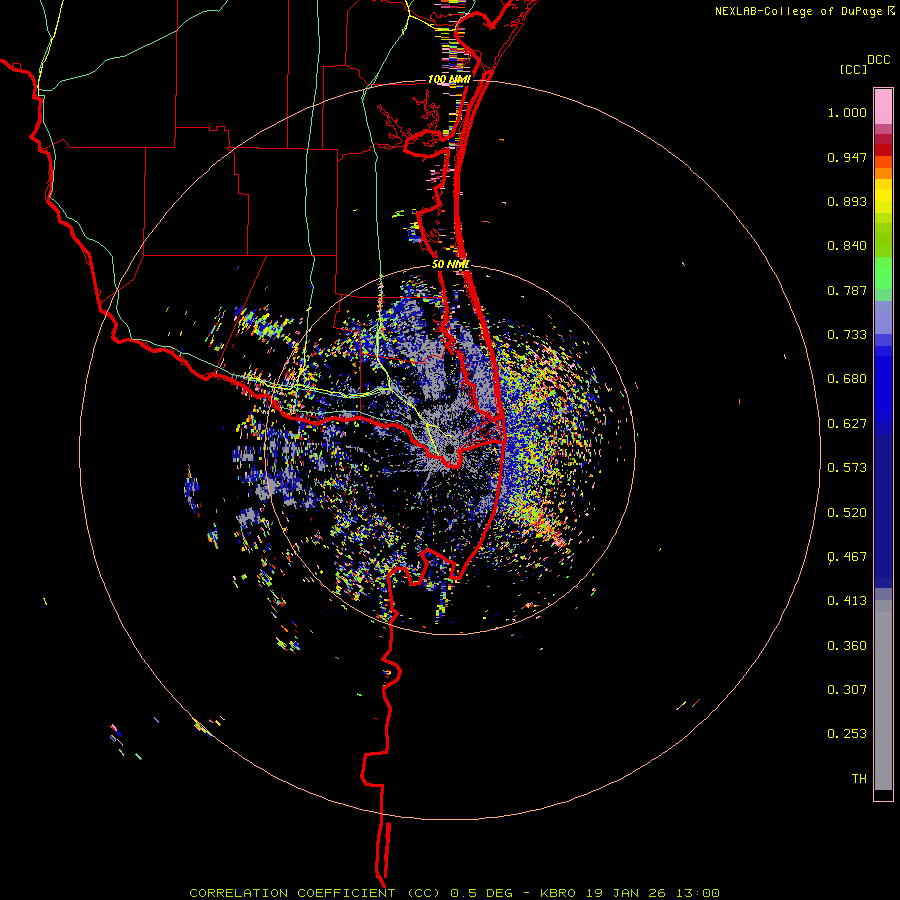Click the DCC label above the color bar
The height and width of the screenshot is (900, 900).
pyautogui.click(x=879, y=60)
